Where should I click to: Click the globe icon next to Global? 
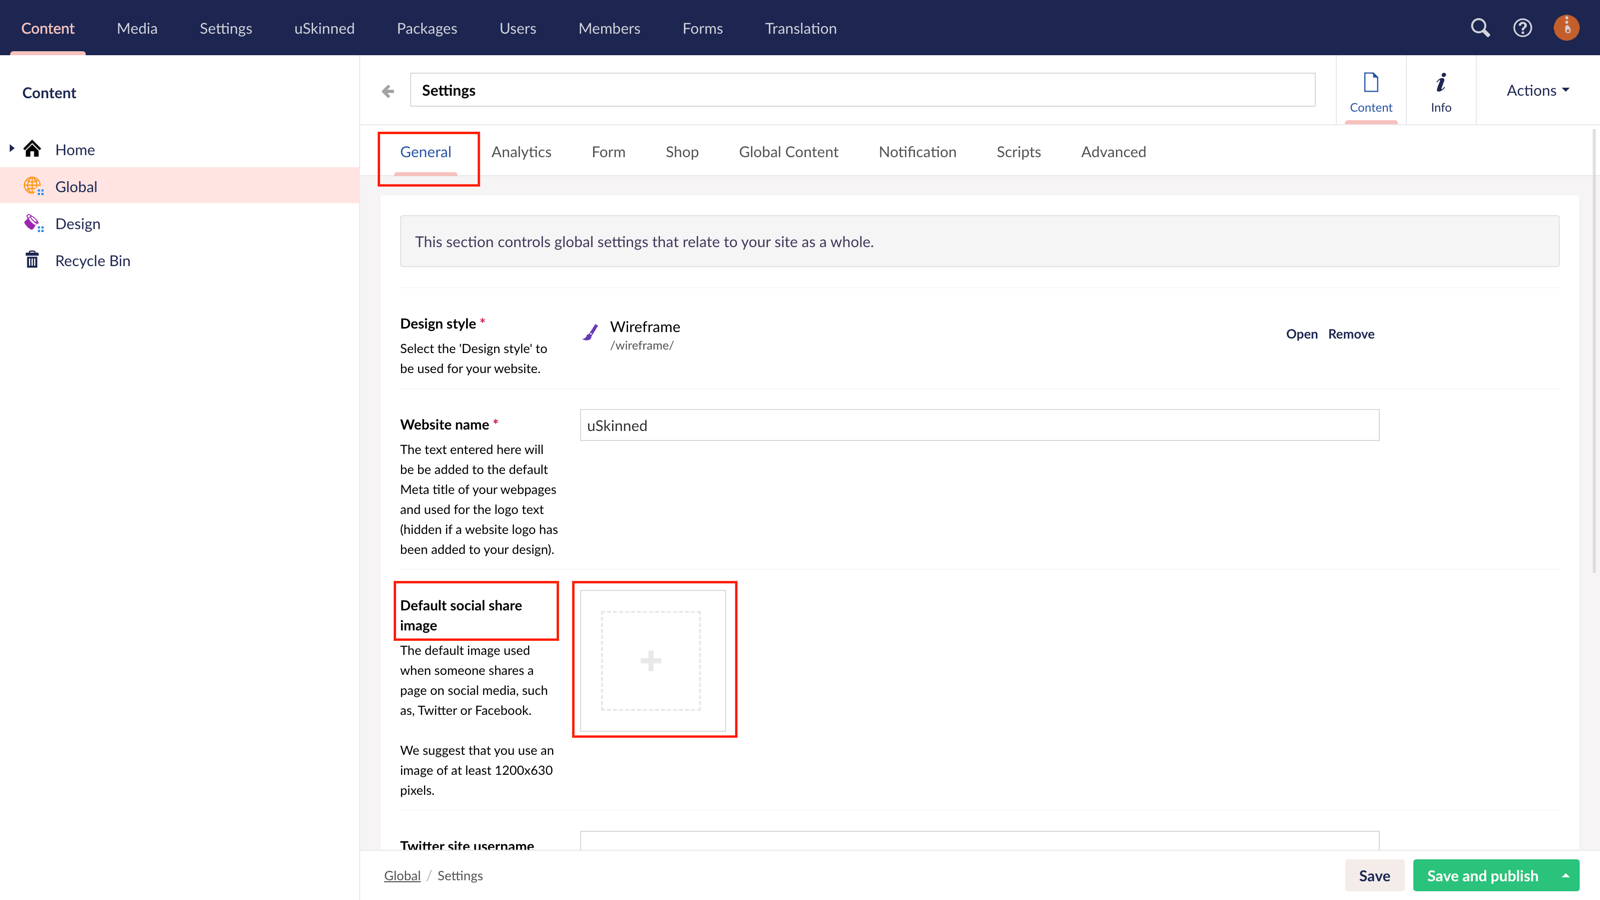pos(33,186)
